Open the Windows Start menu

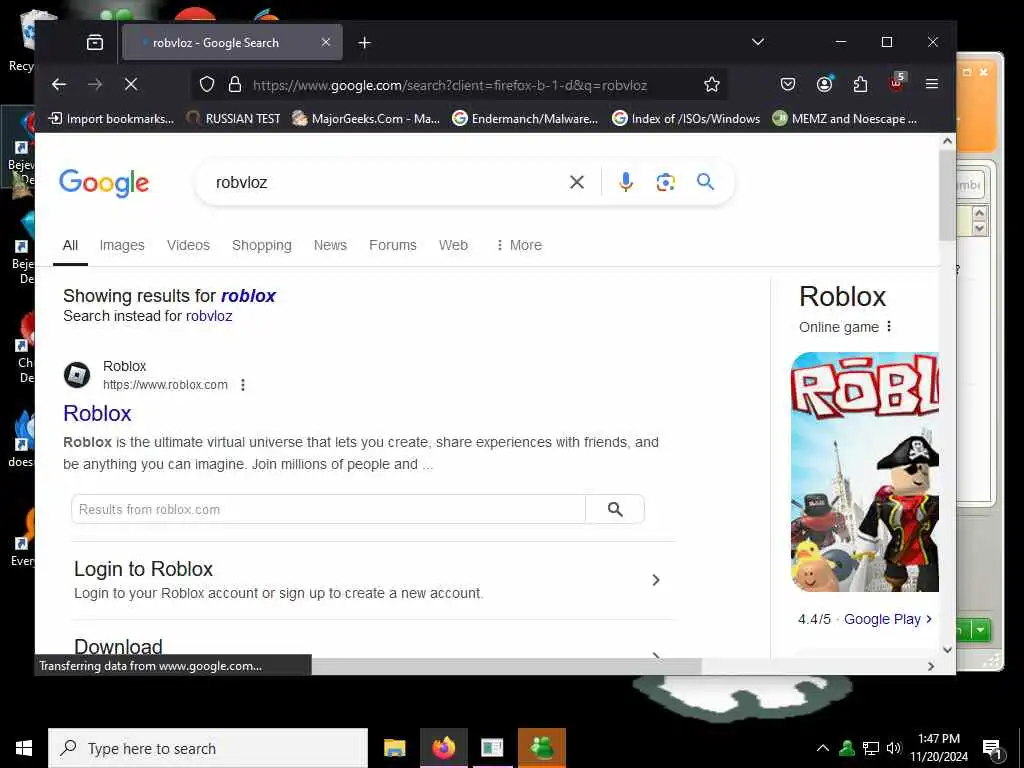tap(24, 748)
